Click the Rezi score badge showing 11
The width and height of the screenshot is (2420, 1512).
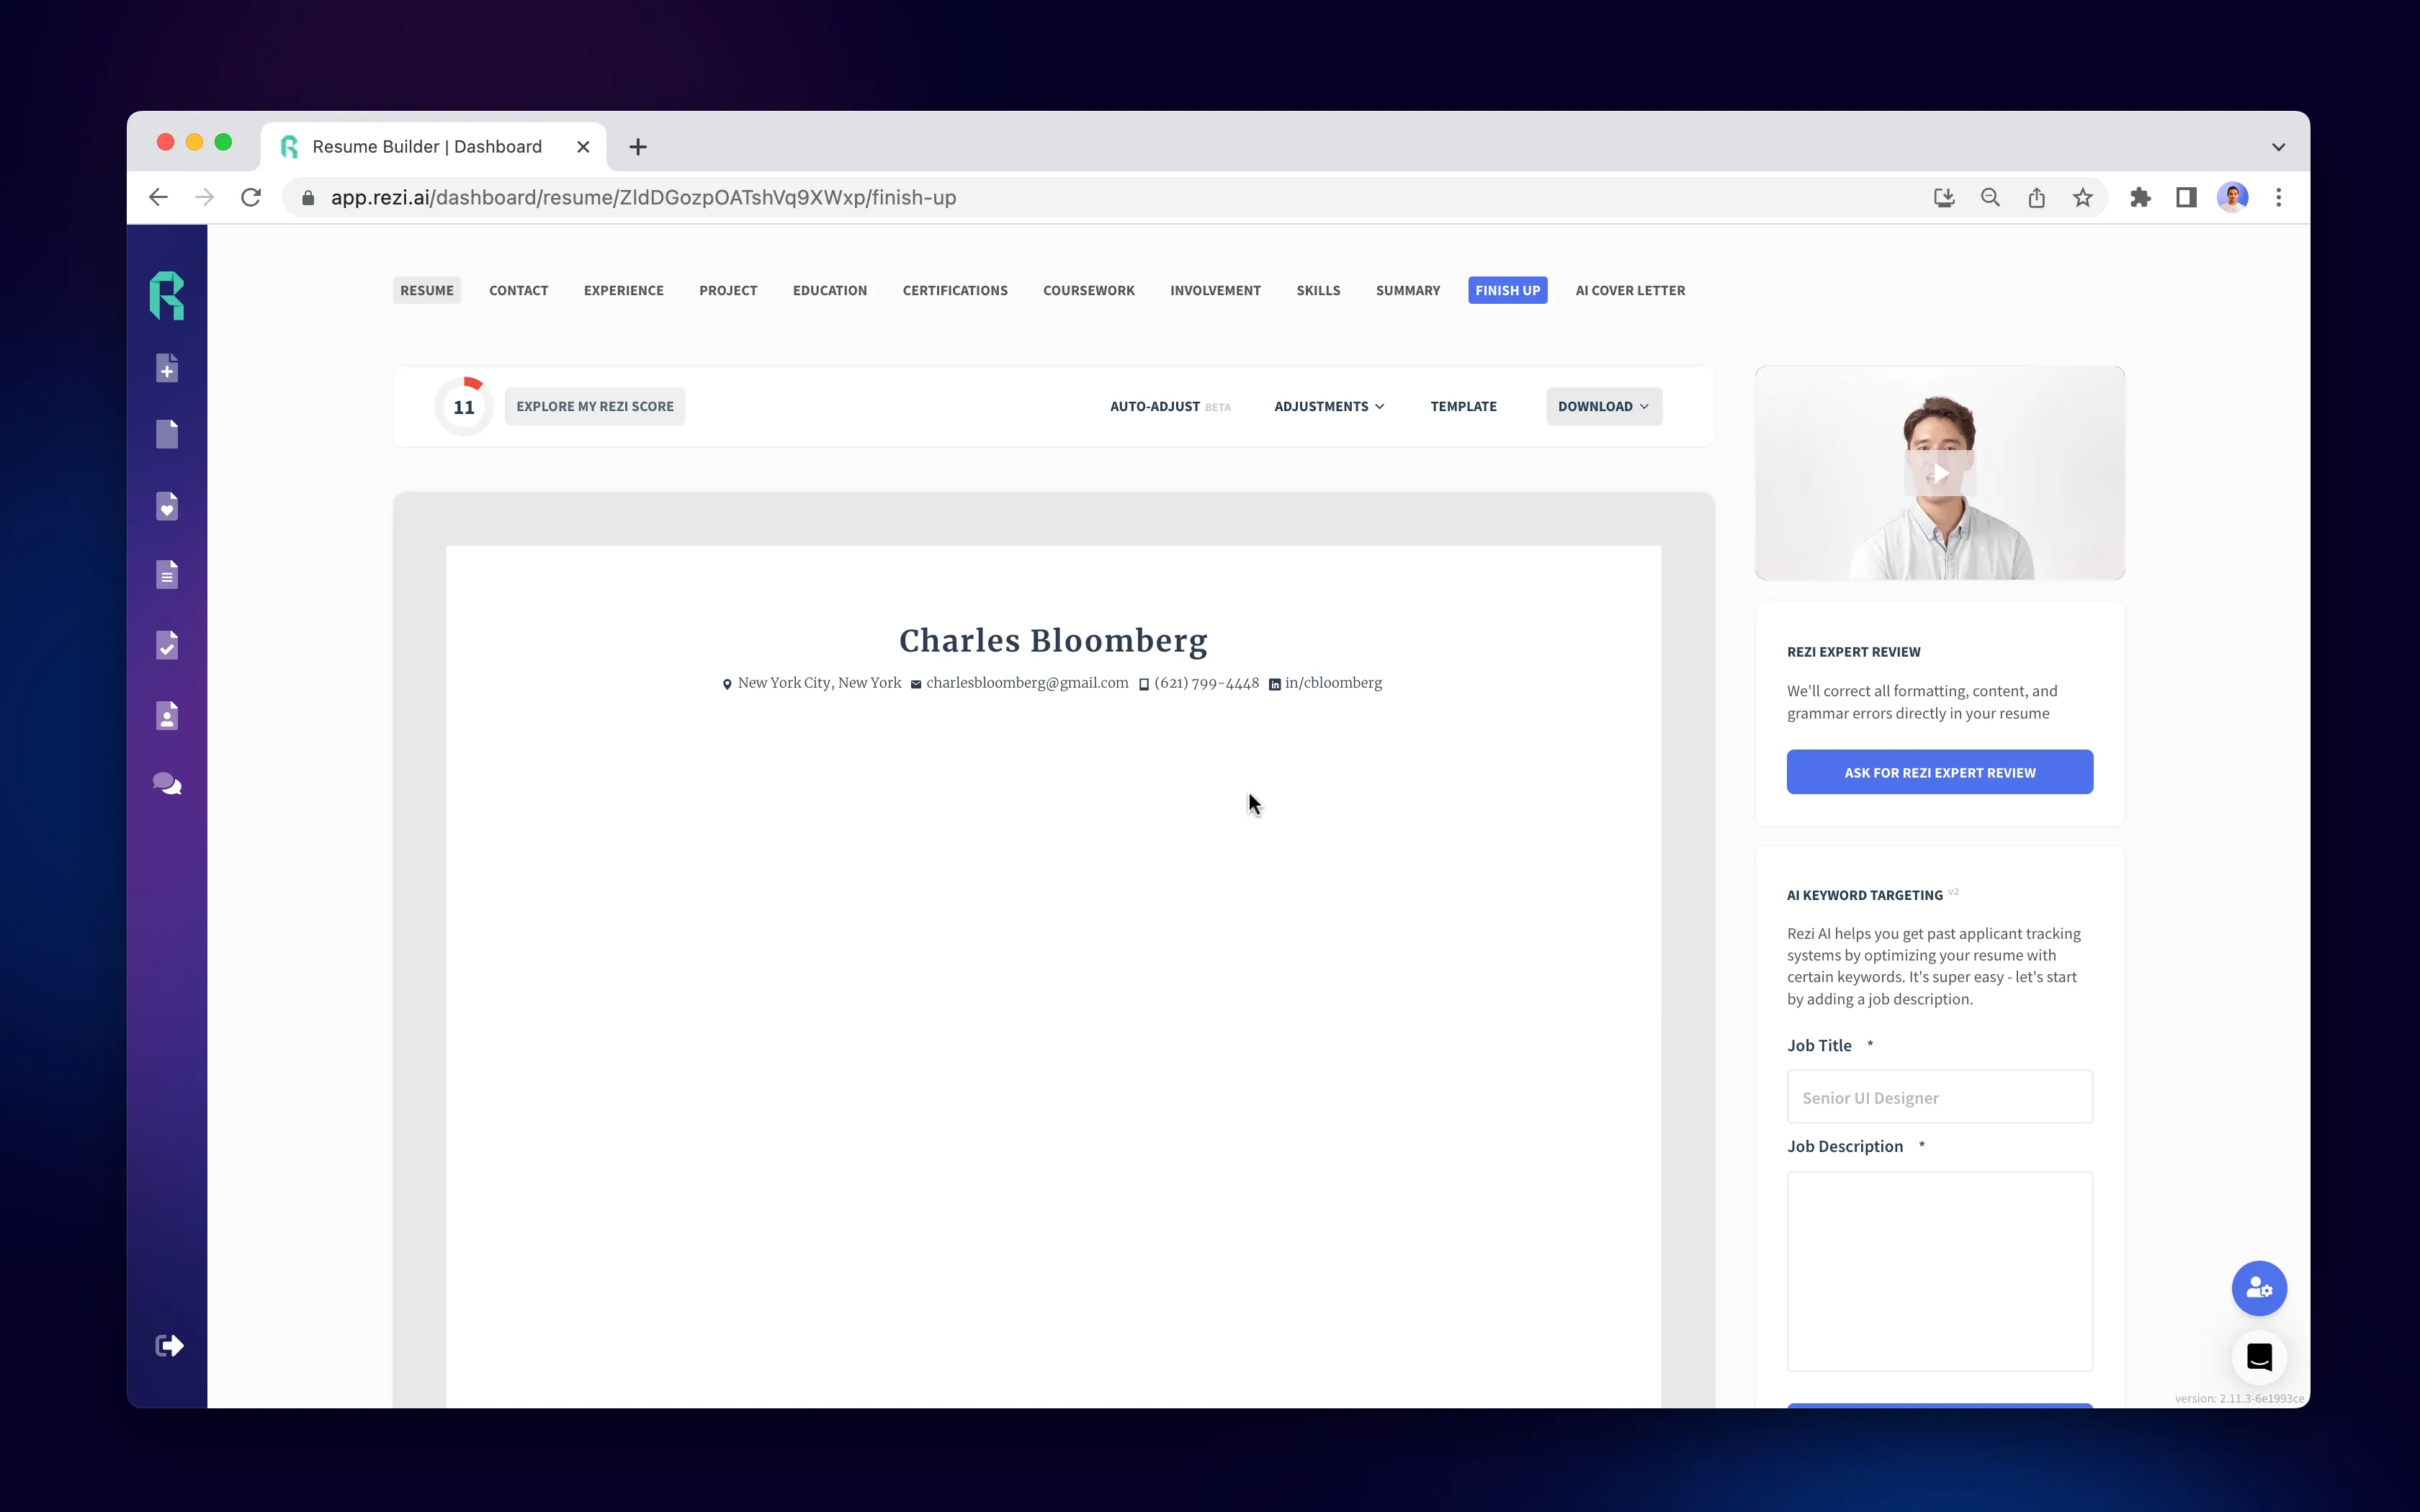463,406
